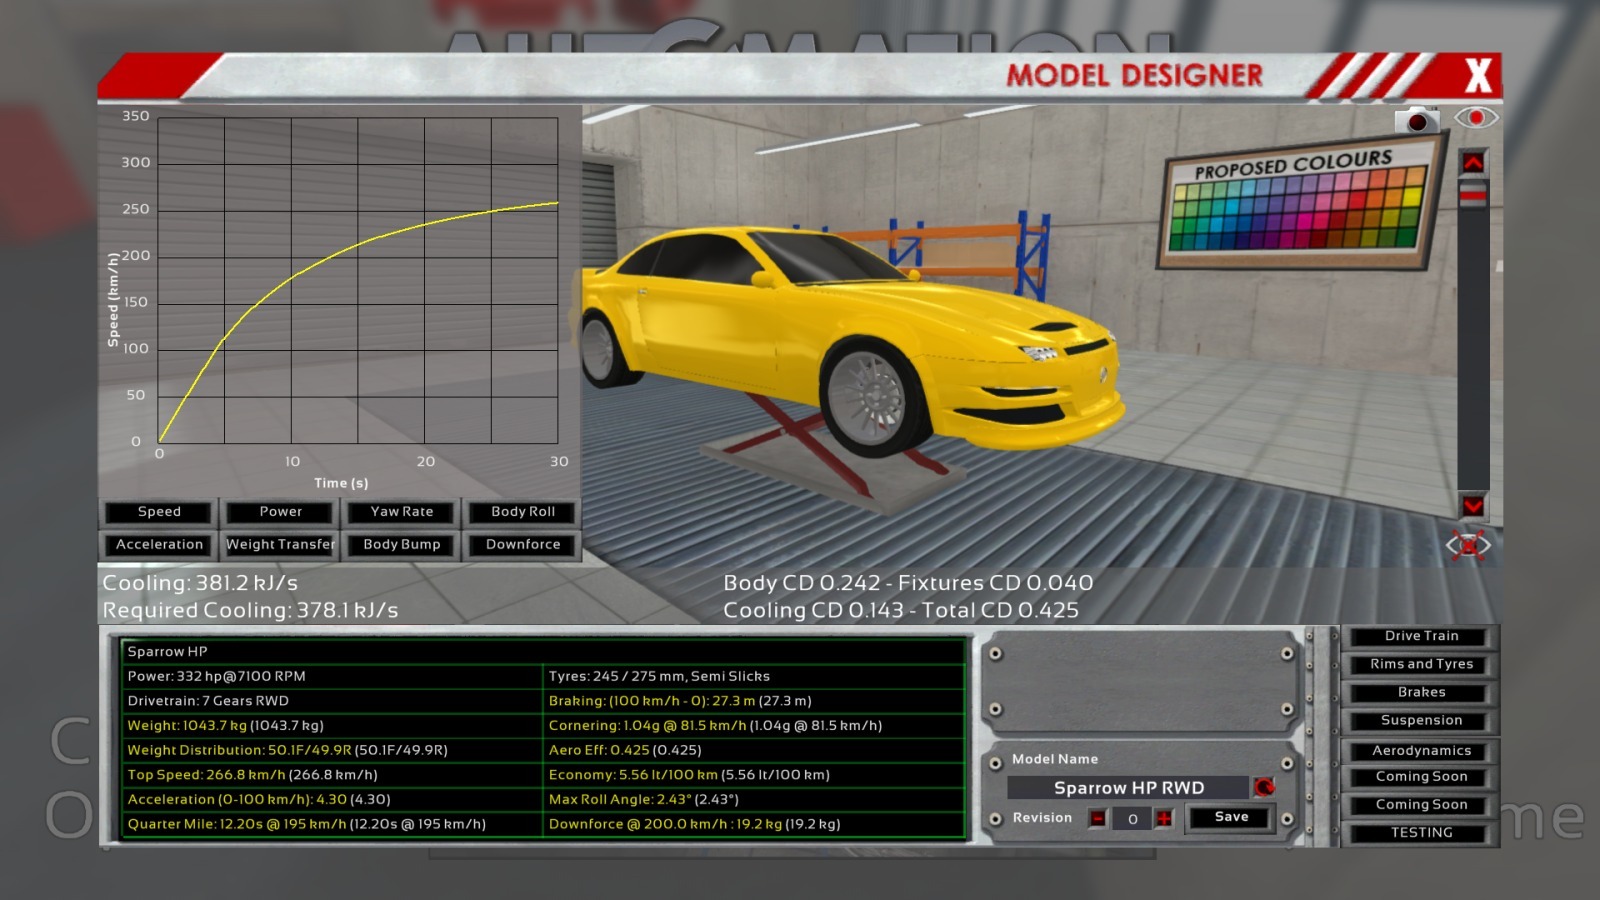Increase revision with the red plus button
The width and height of the screenshot is (1600, 900).
(1164, 819)
